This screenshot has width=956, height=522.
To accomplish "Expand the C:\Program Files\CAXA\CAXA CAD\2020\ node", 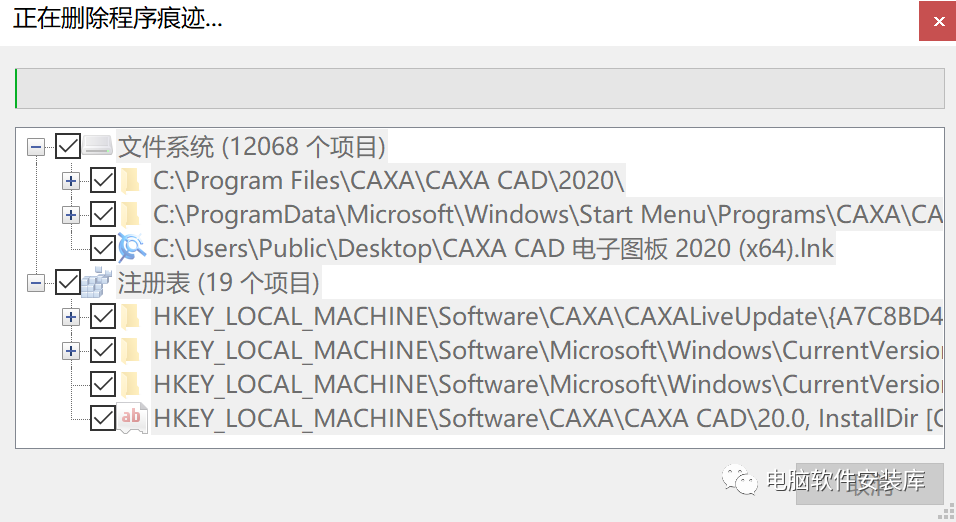I will [71, 181].
